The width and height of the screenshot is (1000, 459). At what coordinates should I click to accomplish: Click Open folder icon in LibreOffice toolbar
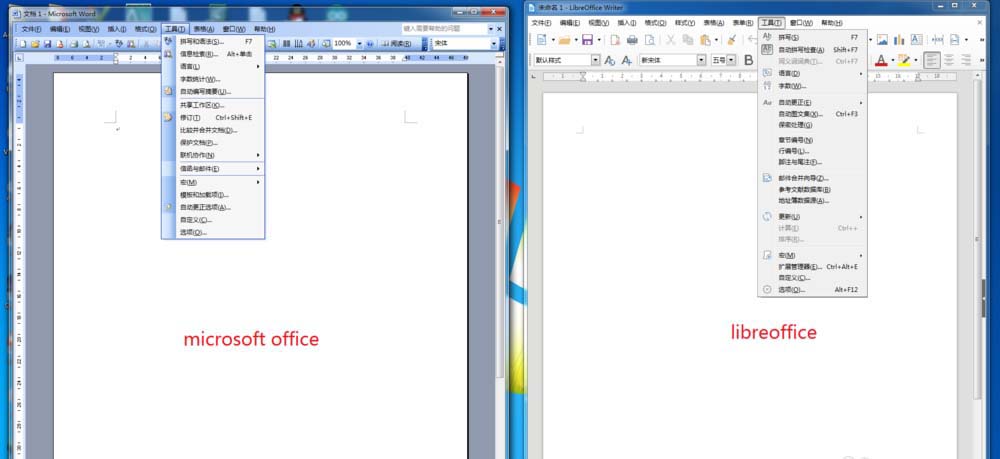pyautogui.click(x=564, y=40)
